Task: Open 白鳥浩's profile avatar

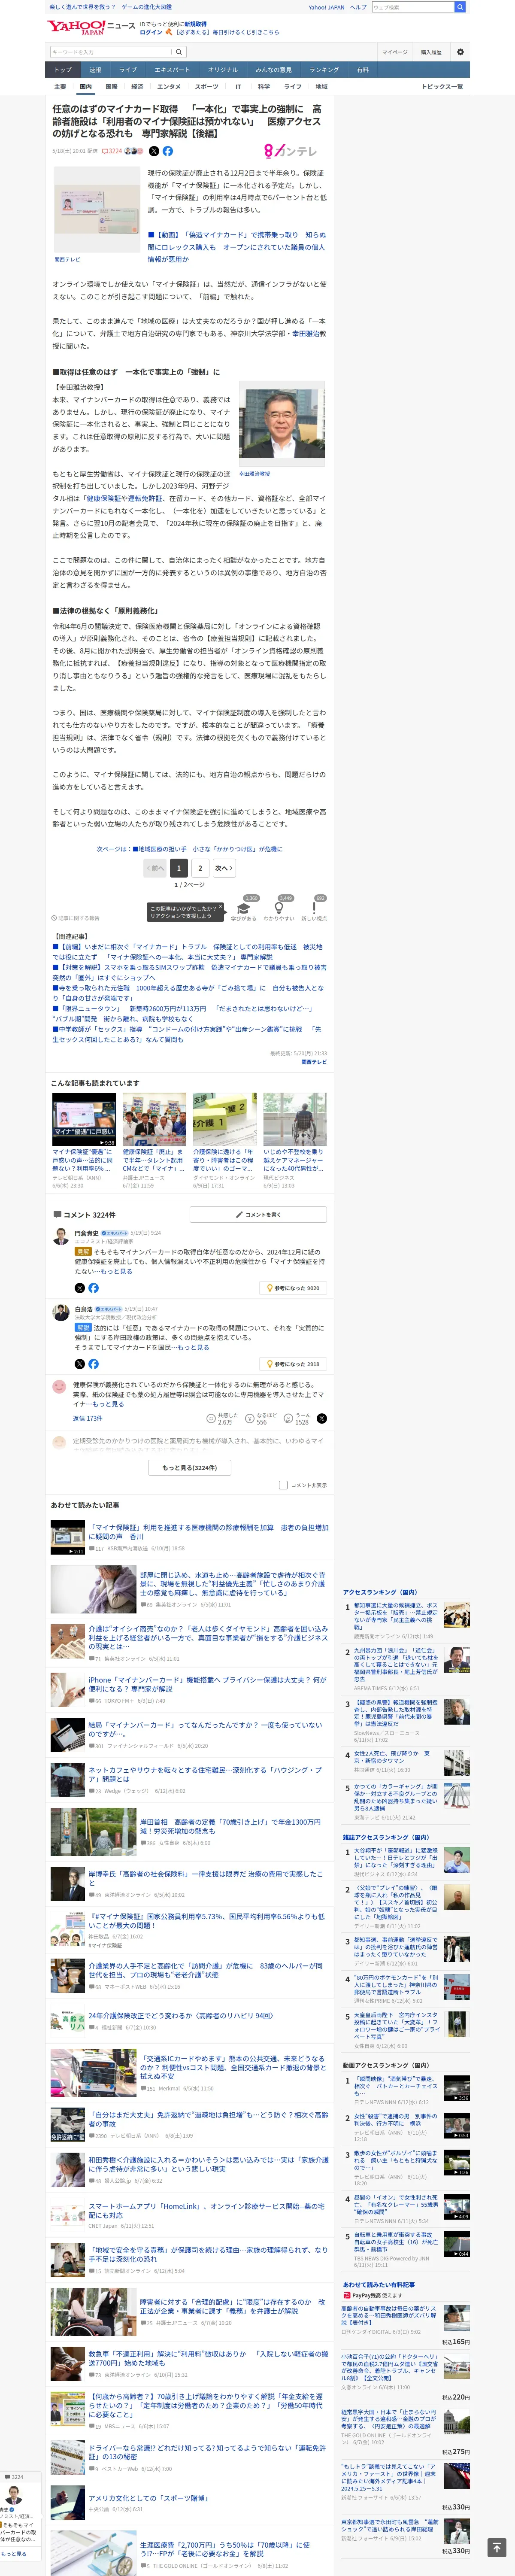Action: point(61,1312)
